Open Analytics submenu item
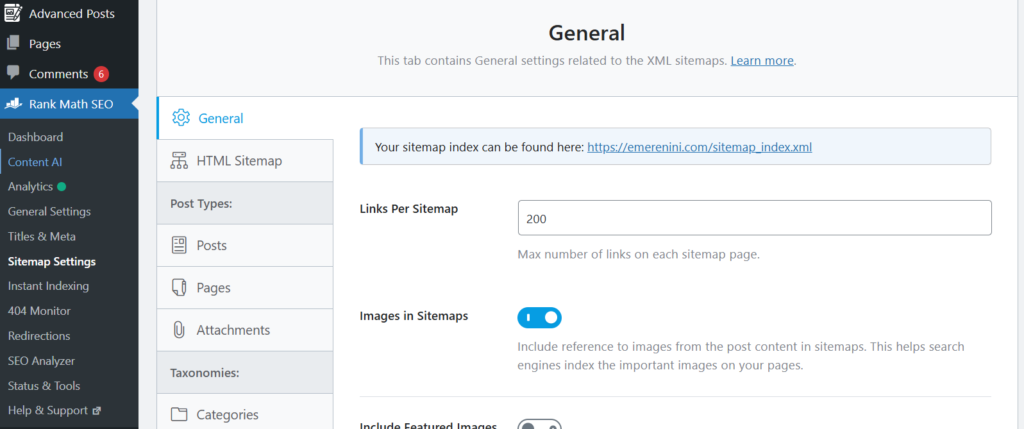The width and height of the screenshot is (1024, 429). pos(30,187)
